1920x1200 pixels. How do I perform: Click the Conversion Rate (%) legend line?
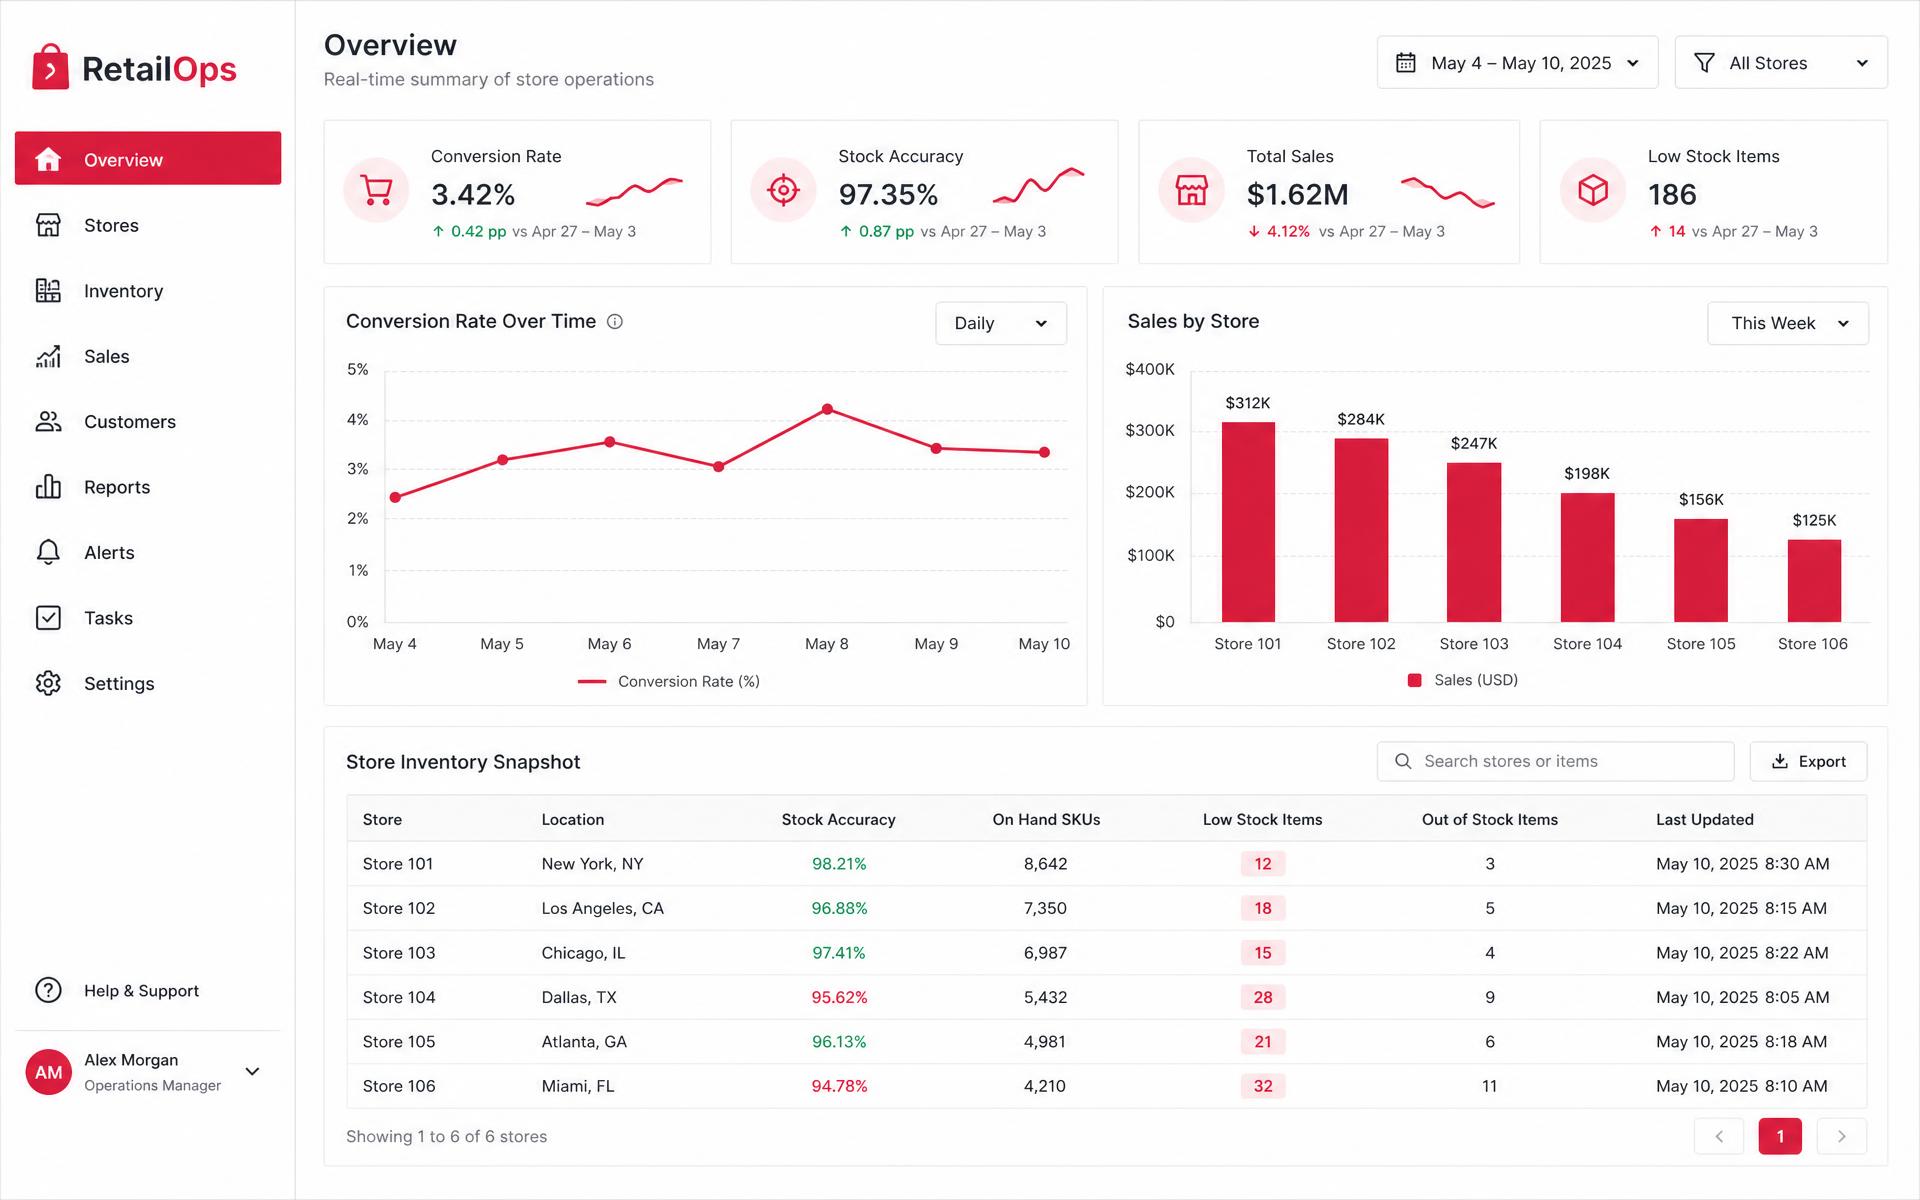click(592, 681)
